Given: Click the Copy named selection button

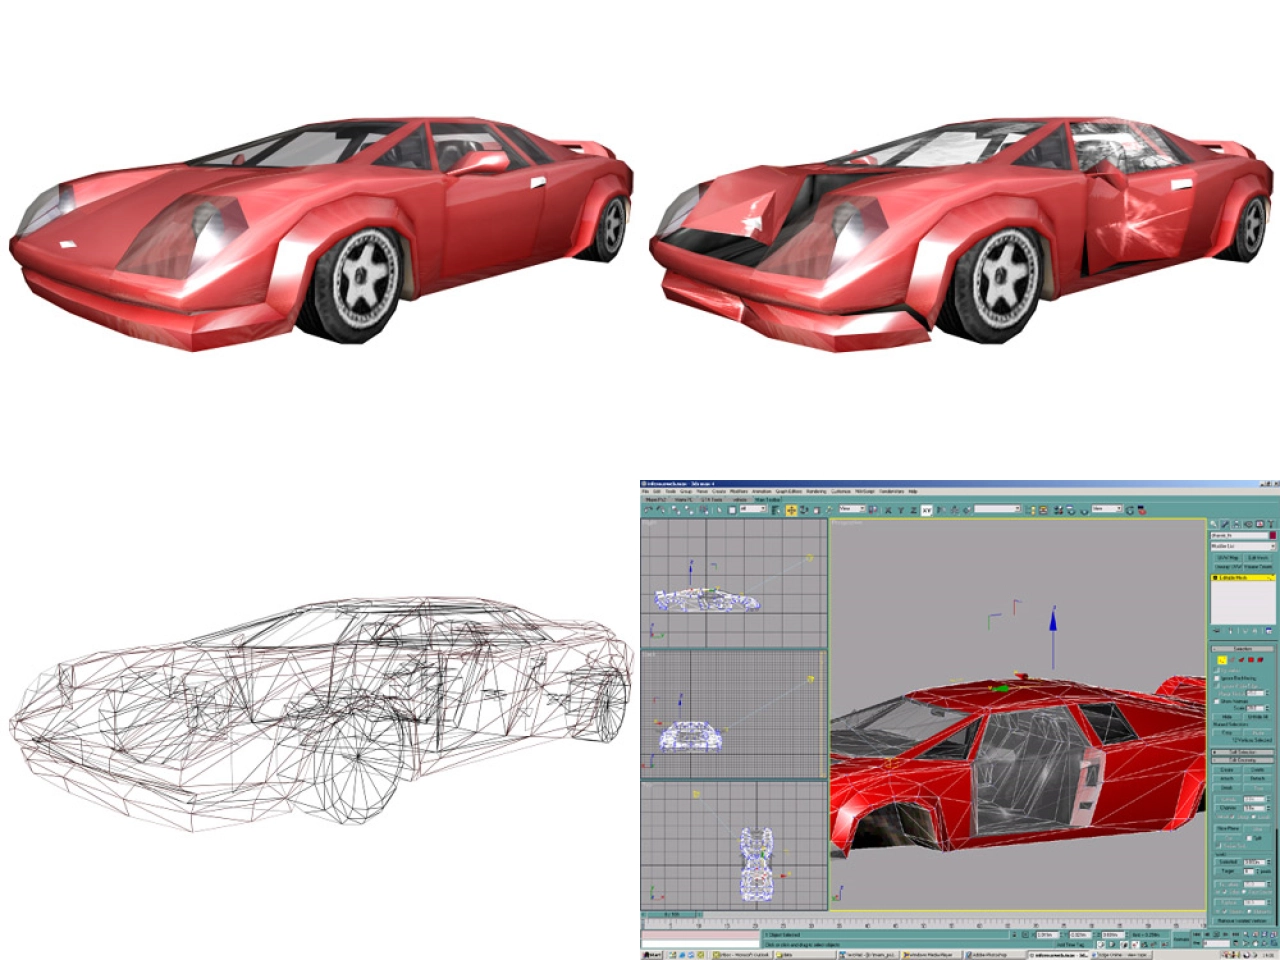Looking at the screenshot, I should [1226, 732].
